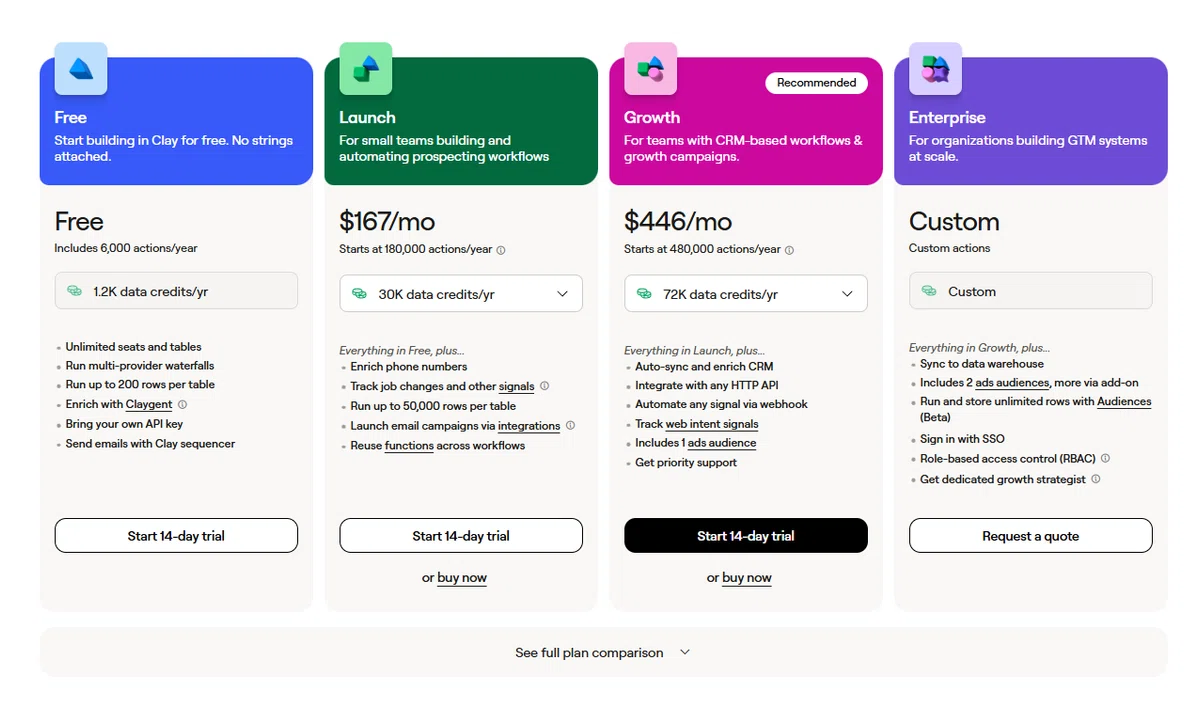Click the Free plan blue shape icon
1200x707 pixels.
coord(81,68)
